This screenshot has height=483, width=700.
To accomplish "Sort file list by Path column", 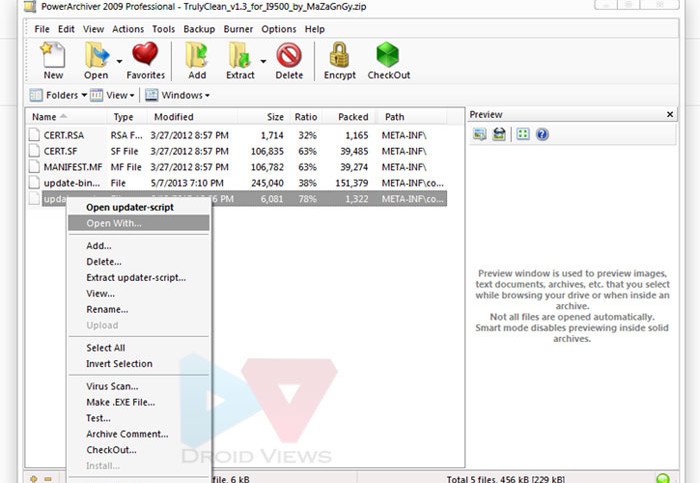I will pyautogui.click(x=411, y=117).
